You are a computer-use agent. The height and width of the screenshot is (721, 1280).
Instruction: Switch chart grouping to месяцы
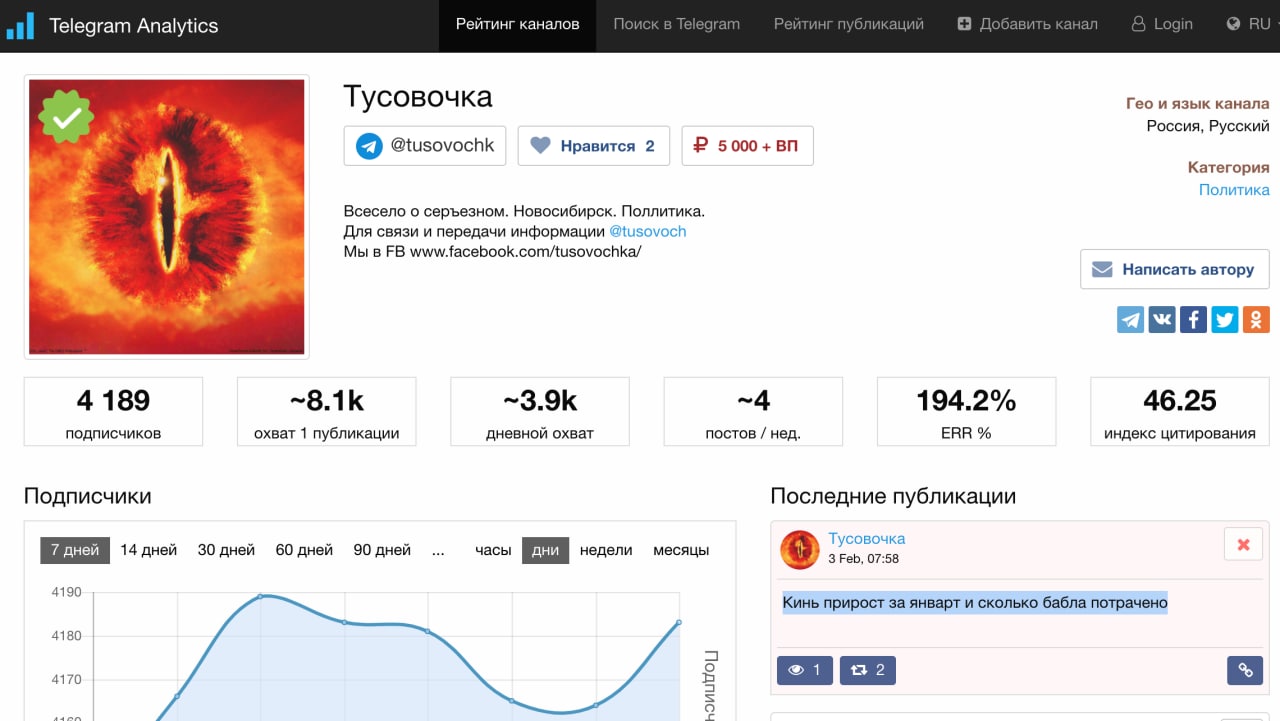pos(681,550)
